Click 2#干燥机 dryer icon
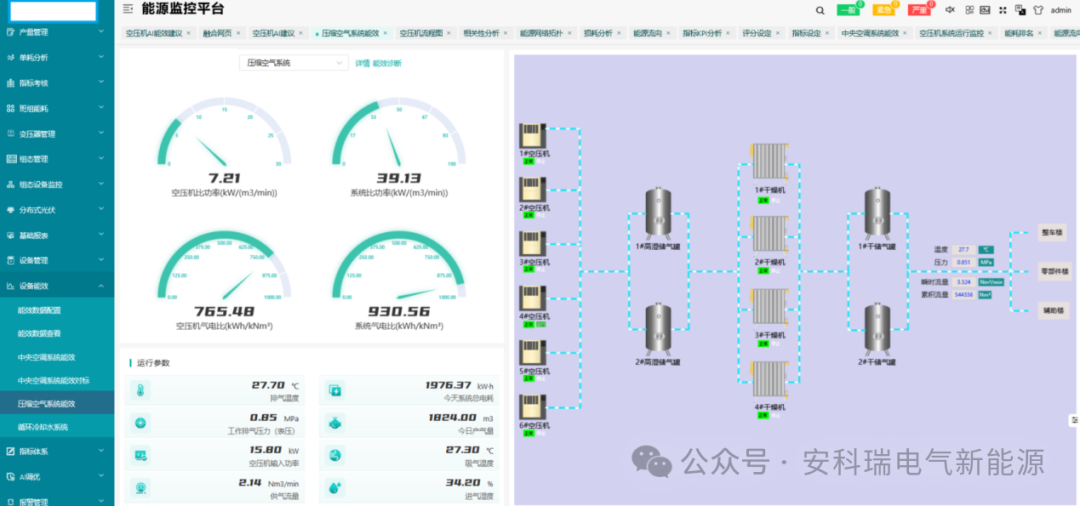 (769, 235)
